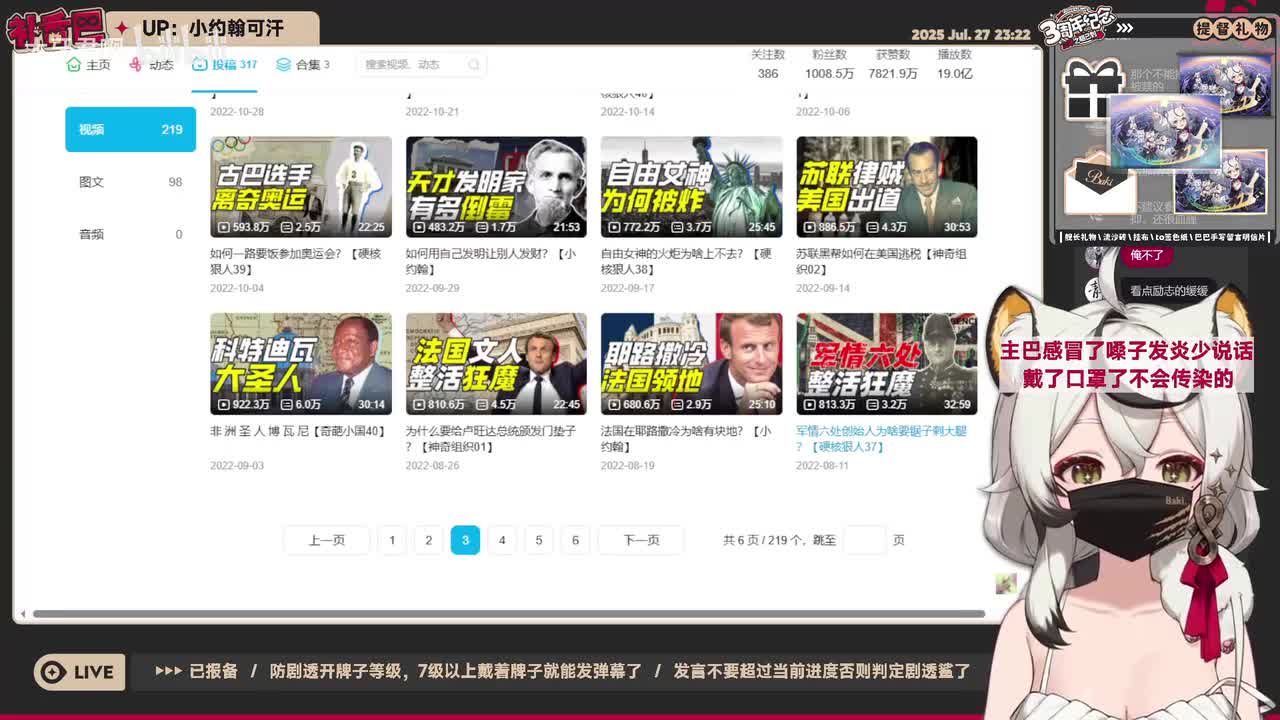Select the 音频 0 category
This screenshot has height=720, width=1280.
pos(131,234)
